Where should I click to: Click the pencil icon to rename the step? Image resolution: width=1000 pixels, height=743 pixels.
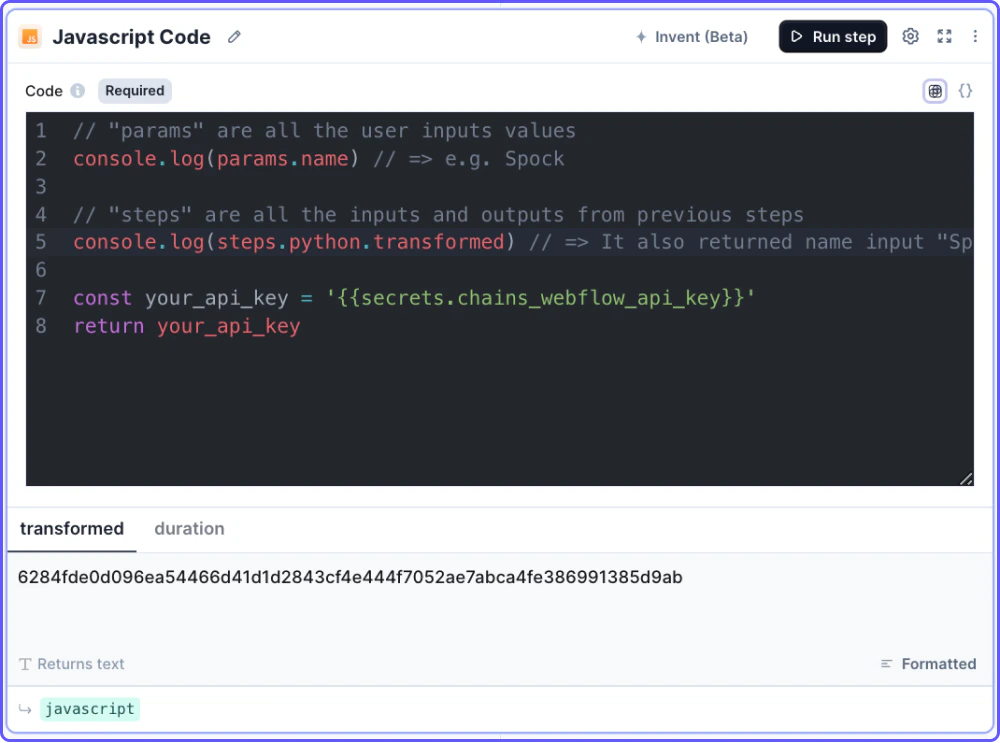click(234, 37)
